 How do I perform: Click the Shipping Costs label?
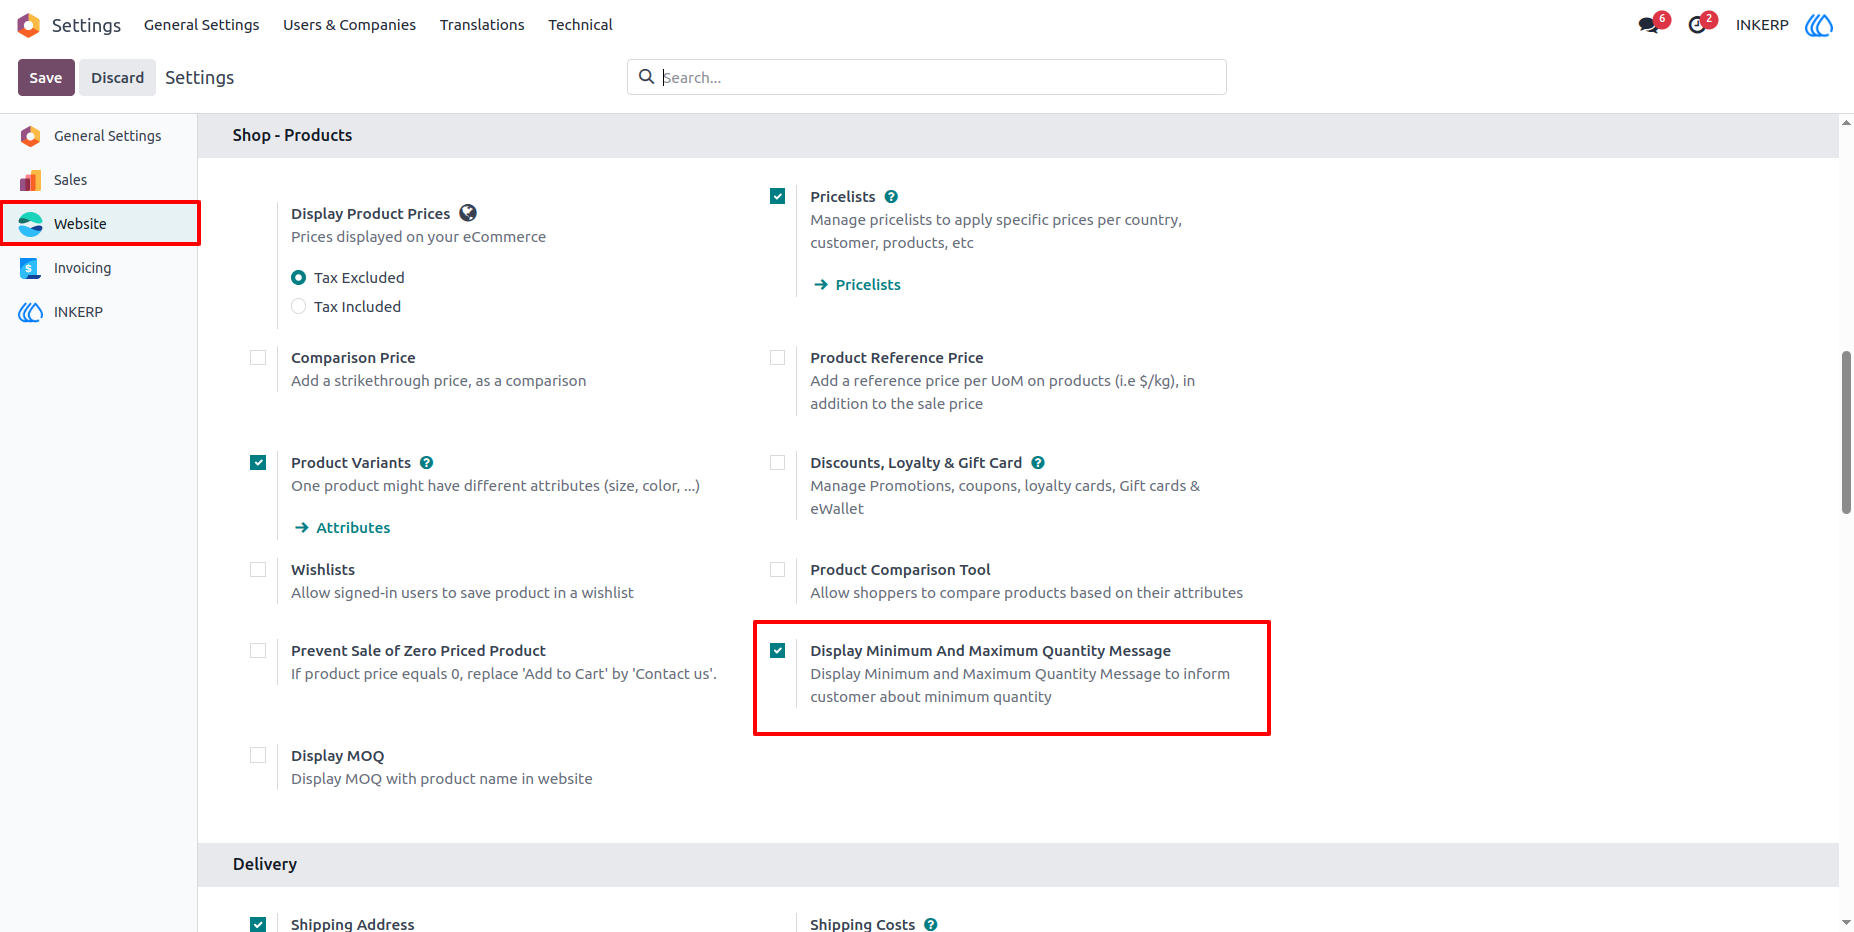tap(863, 924)
